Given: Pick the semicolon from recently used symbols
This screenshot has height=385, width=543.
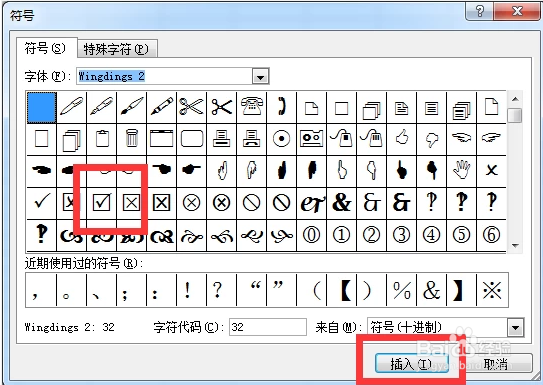Looking at the screenshot, I should coord(132,290).
